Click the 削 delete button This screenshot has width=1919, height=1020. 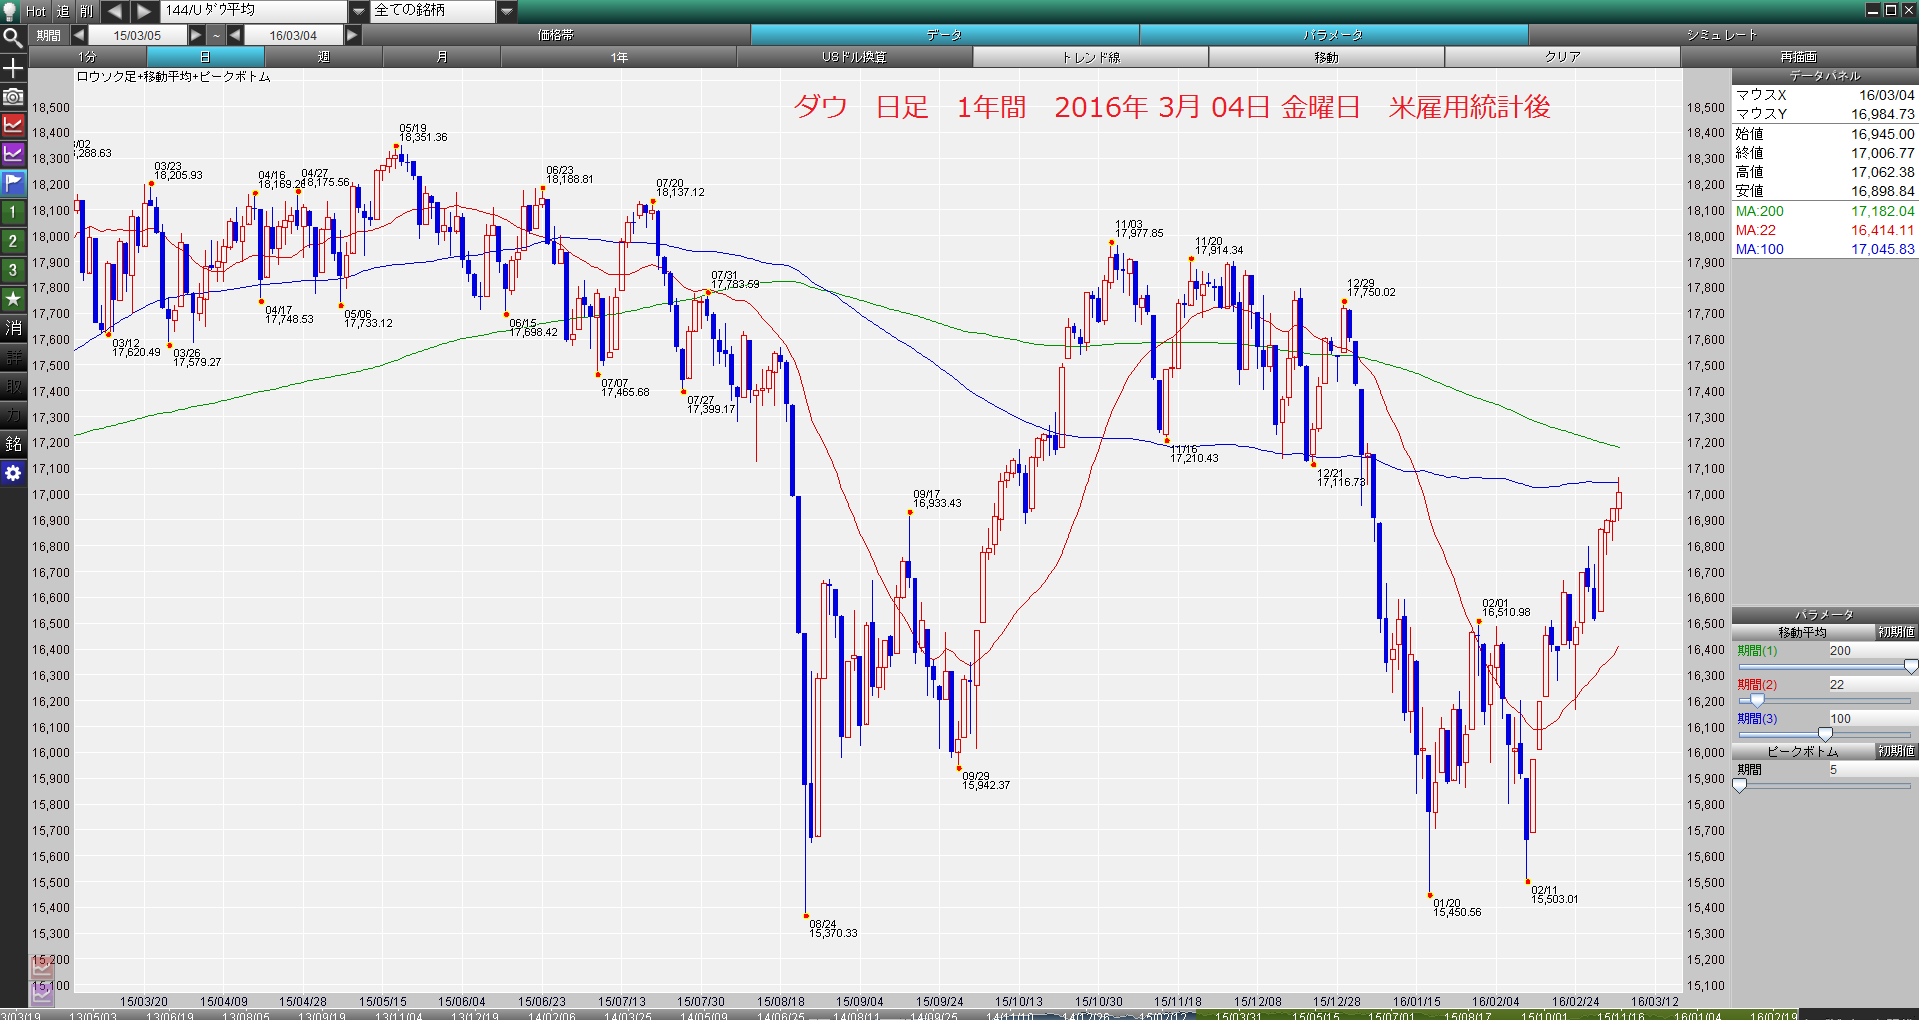click(x=86, y=11)
